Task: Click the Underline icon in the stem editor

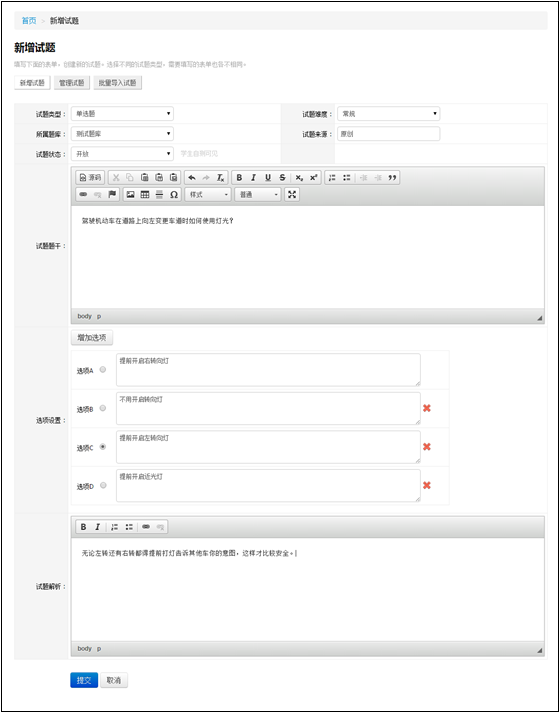Action: coord(268,178)
